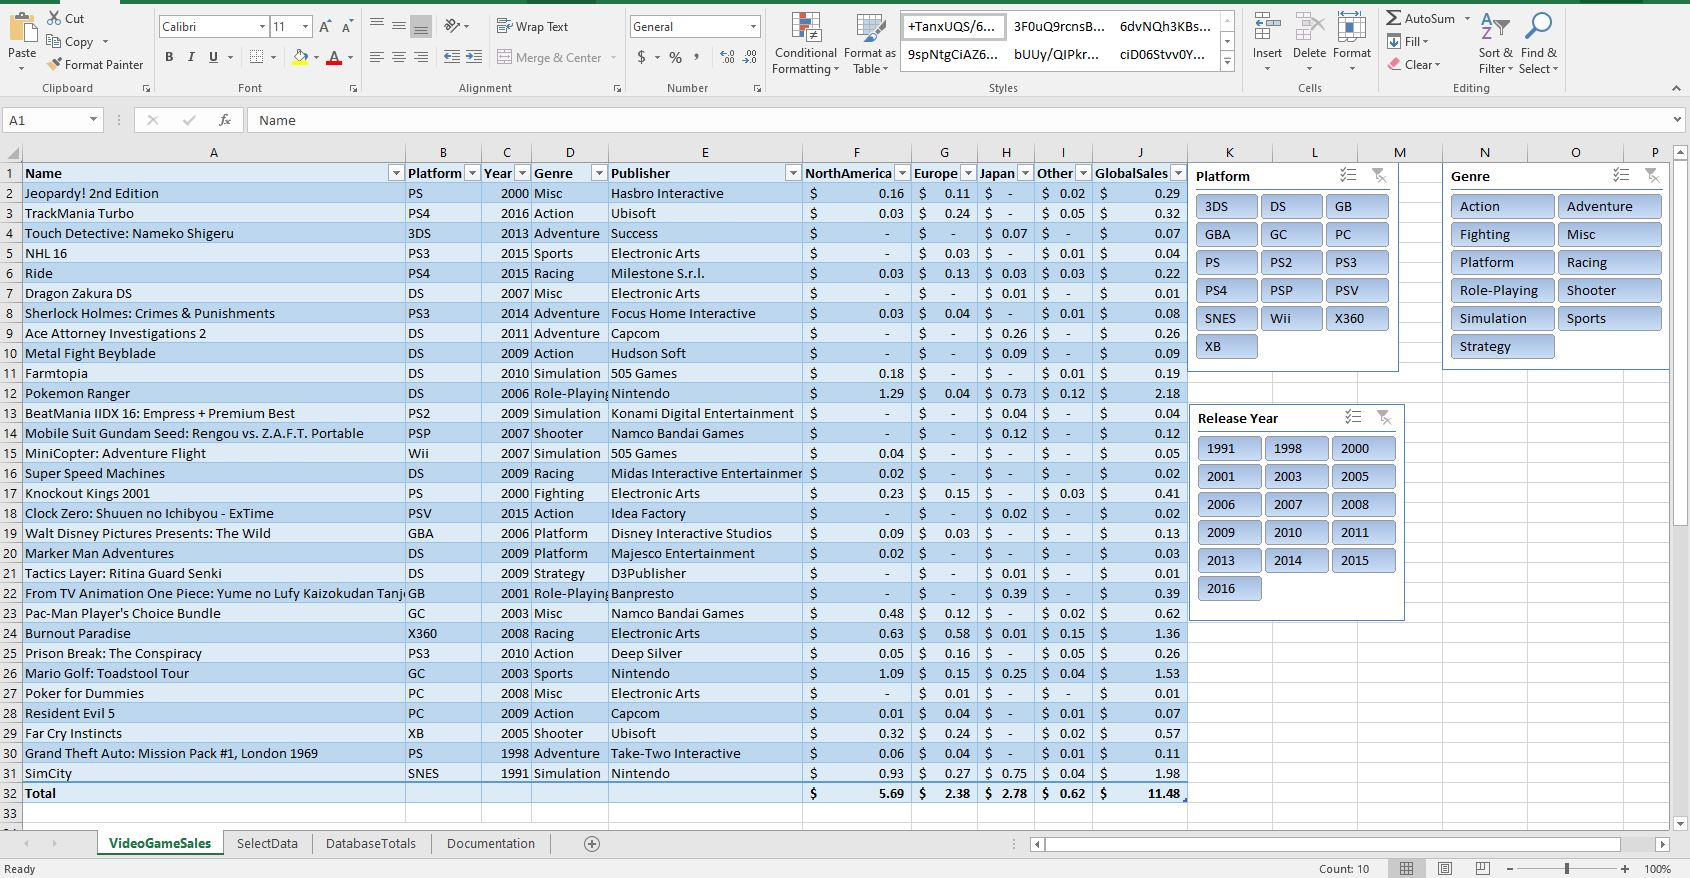Viewport: 1690px width, 878px height.
Task: Open Sort & Filter menu
Action: (x=1495, y=44)
